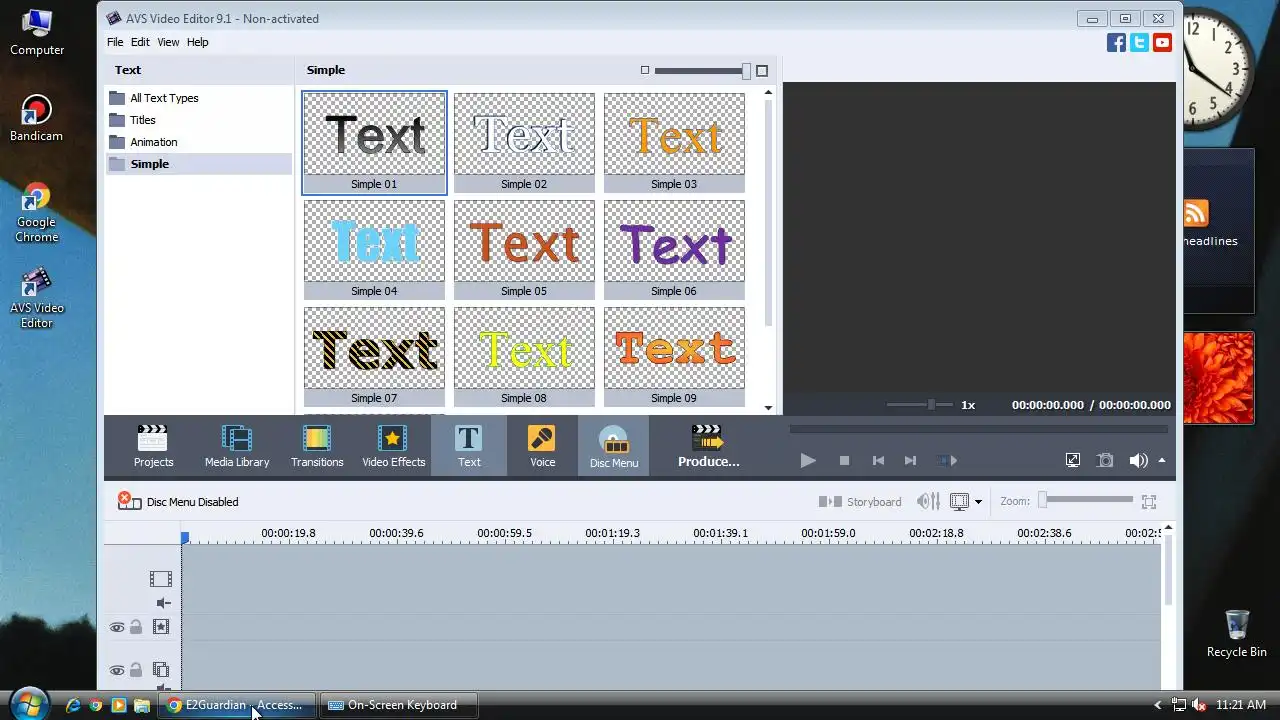This screenshot has width=1280, height=720.
Task: Click the main video audio speaker icon
Action: tap(163, 603)
